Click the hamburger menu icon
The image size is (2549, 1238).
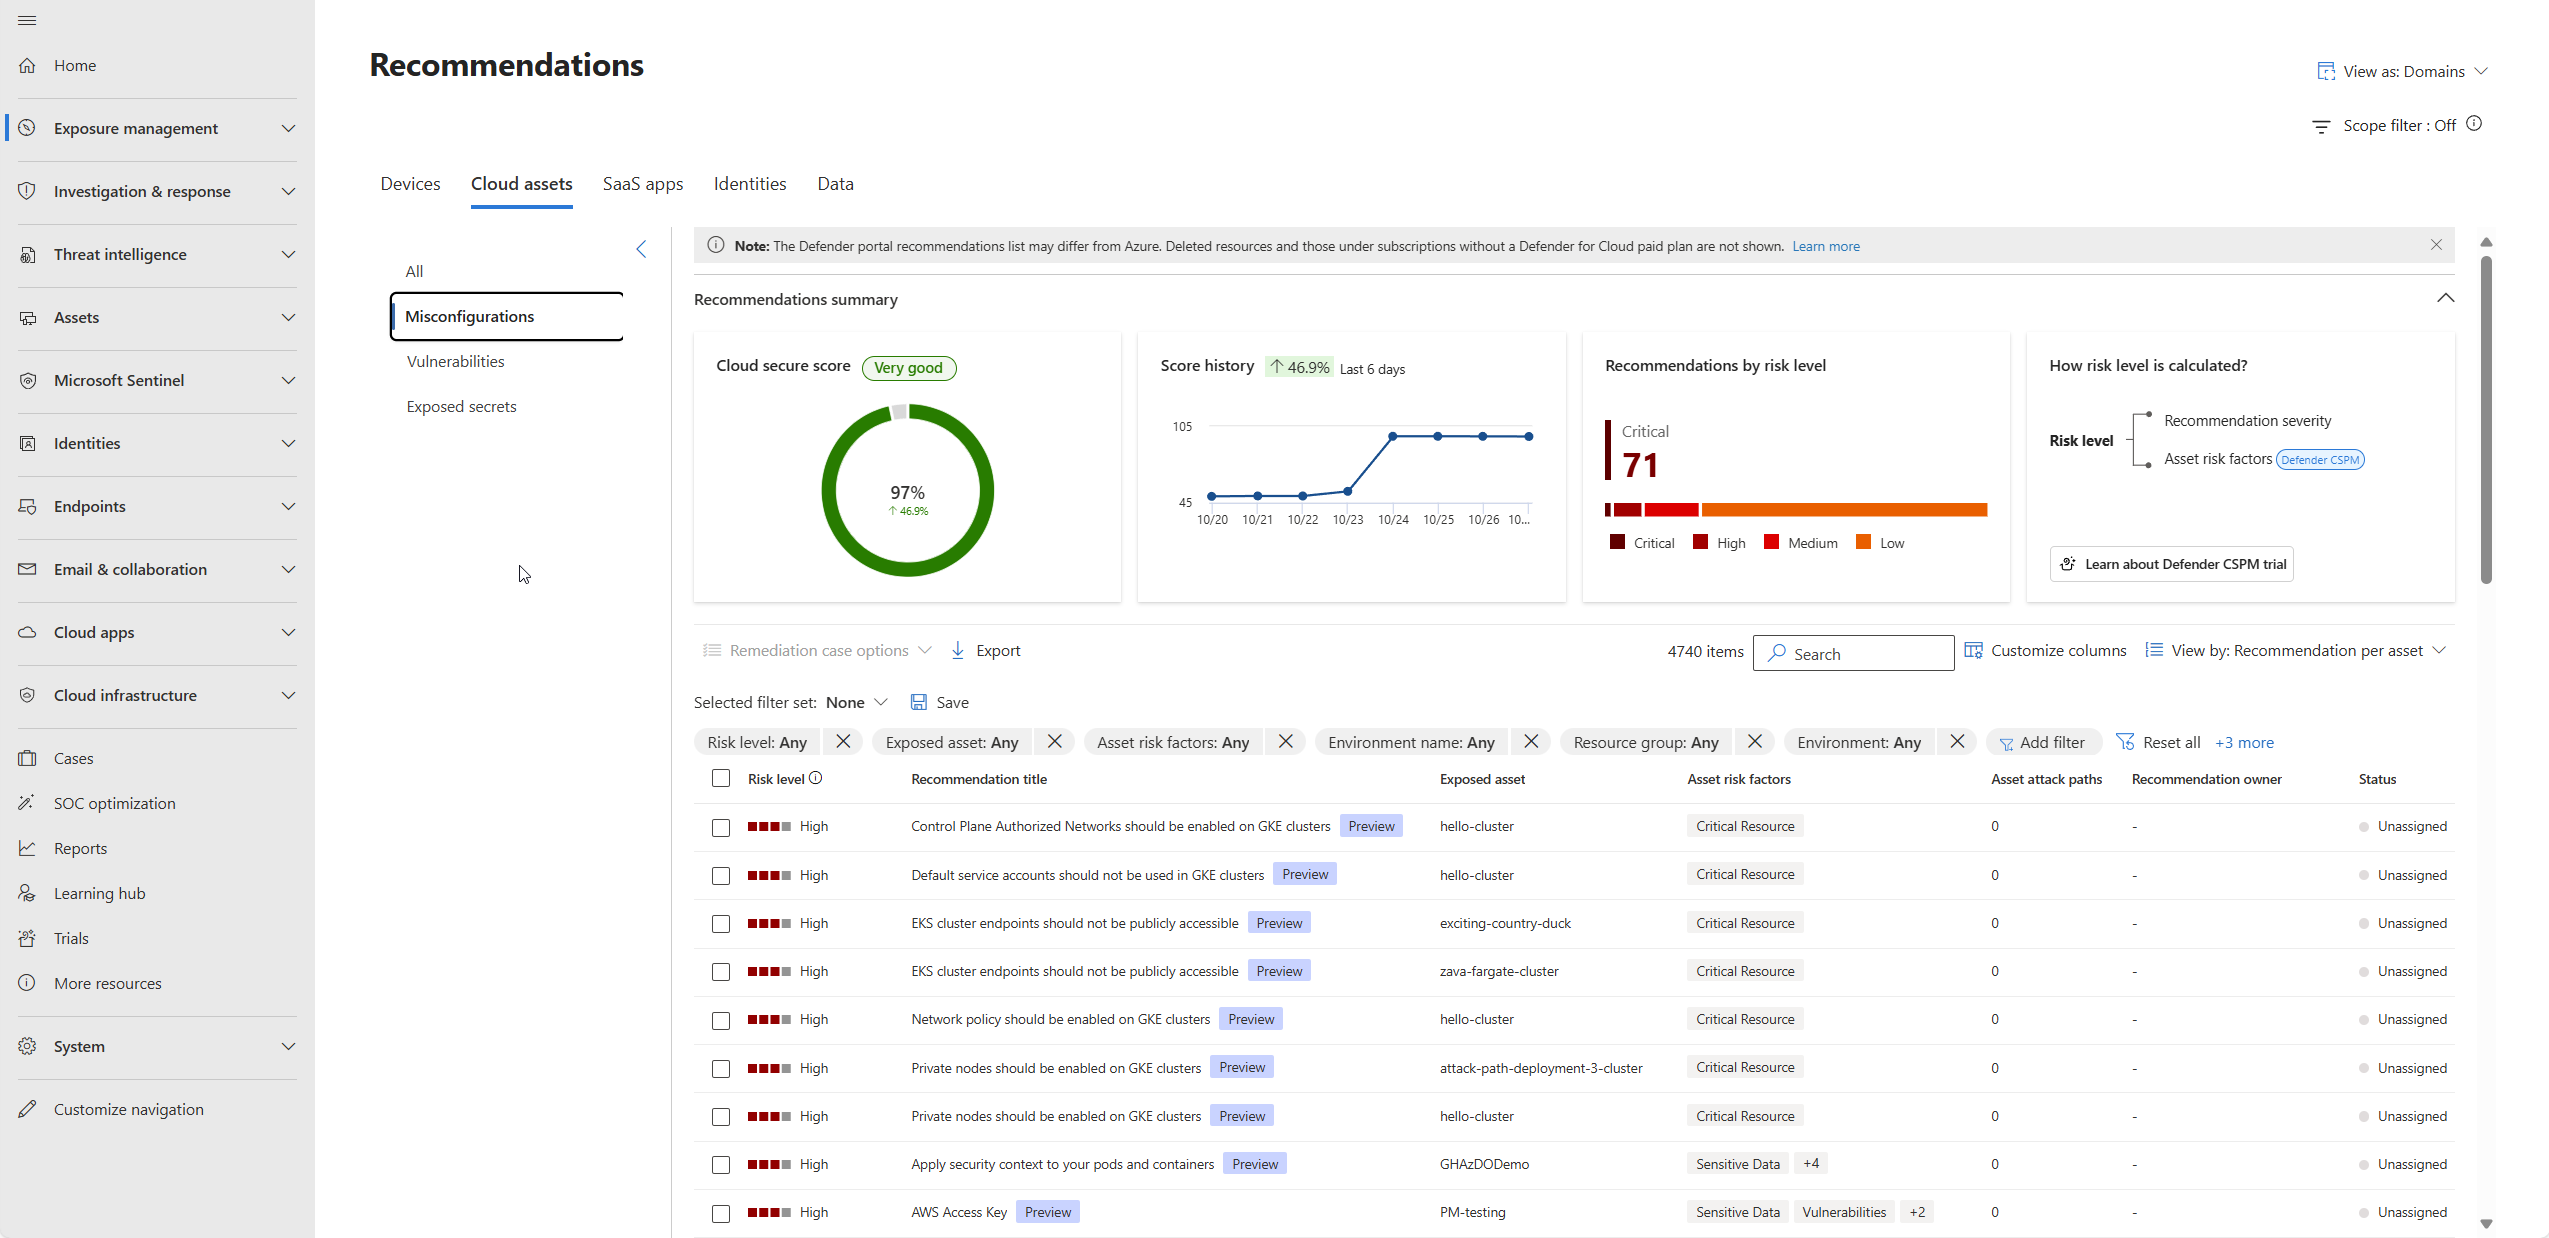coord(27,20)
